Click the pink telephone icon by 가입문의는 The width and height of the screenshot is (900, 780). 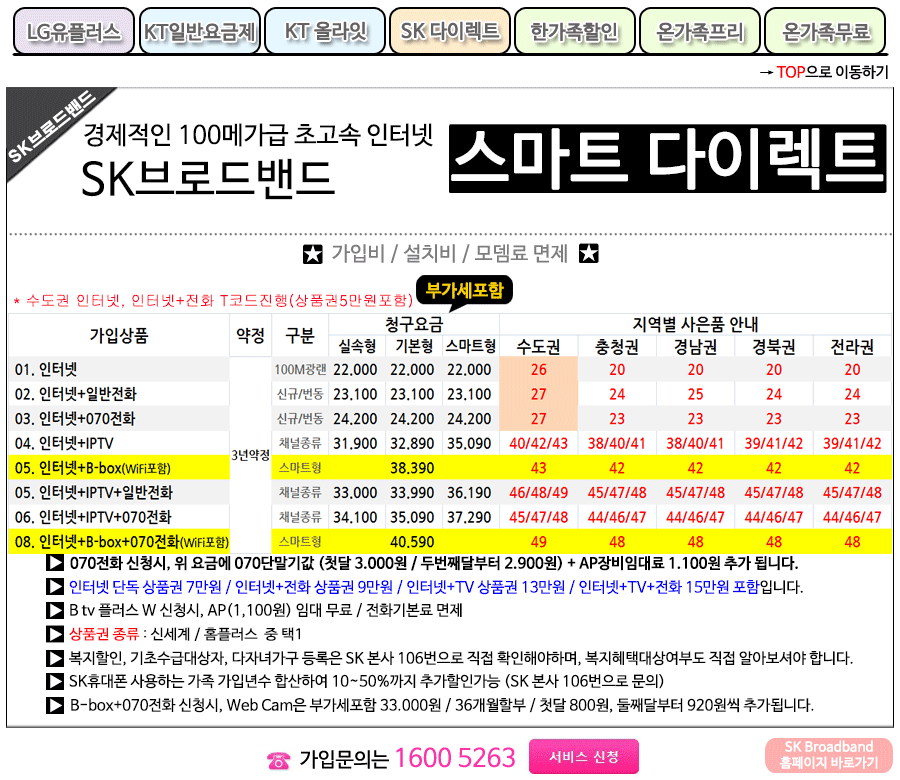(279, 760)
